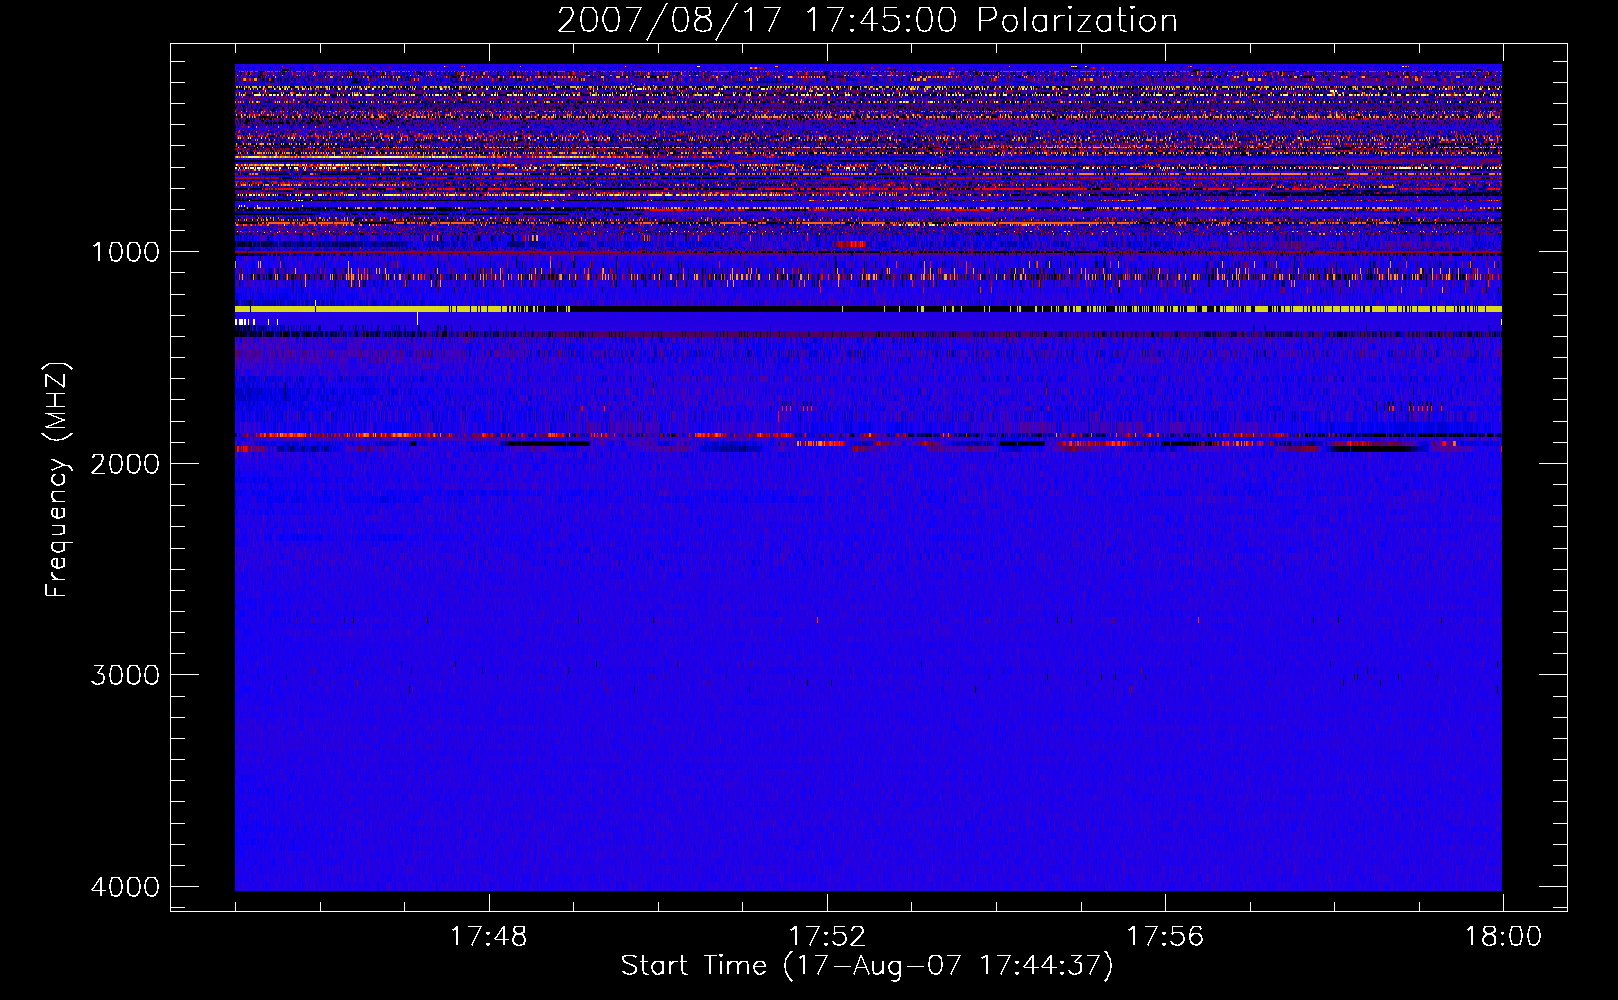This screenshot has width=1618, height=1000.
Task: Click the 17:56 time tick label
Action: [x=1165, y=937]
